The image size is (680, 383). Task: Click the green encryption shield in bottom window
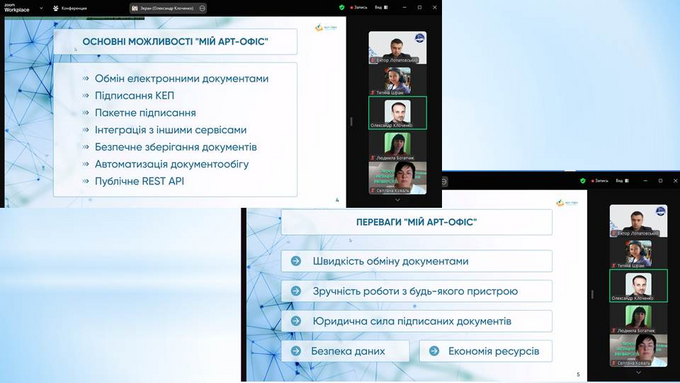tap(583, 181)
